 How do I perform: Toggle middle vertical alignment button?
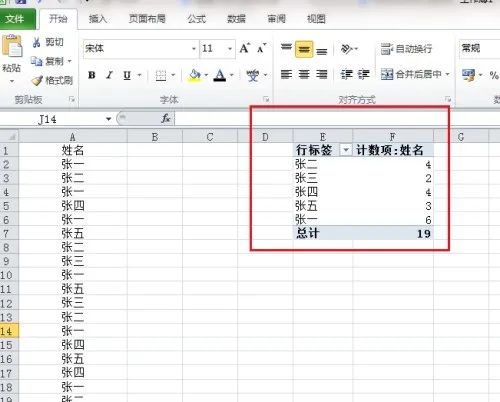pyautogui.click(x=304, y=49)
